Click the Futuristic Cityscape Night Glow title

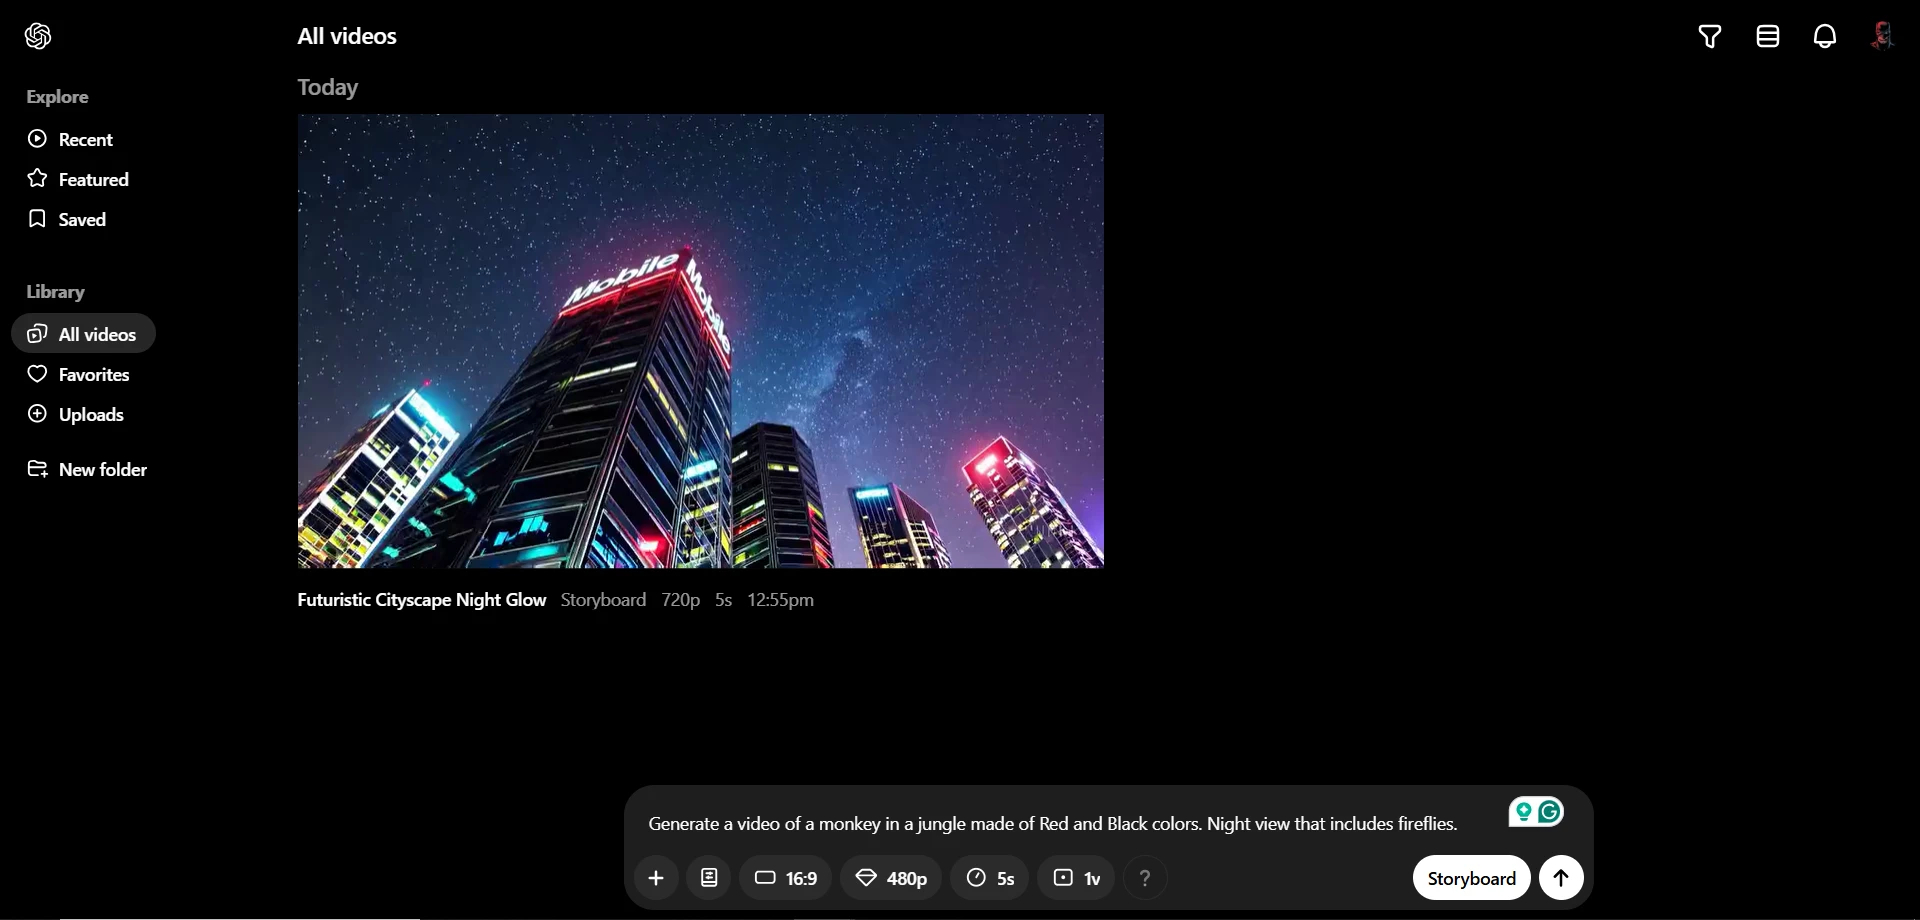click(421, 600)
